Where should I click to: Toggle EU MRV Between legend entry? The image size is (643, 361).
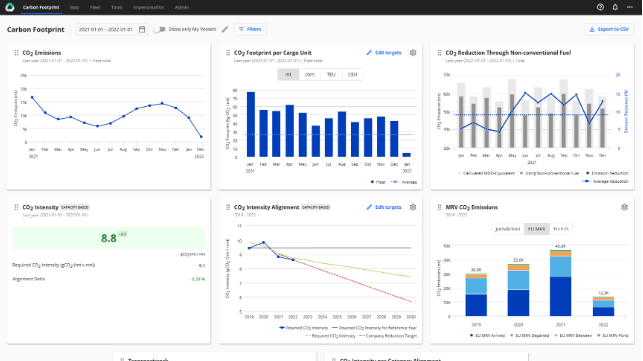(573, 336)
